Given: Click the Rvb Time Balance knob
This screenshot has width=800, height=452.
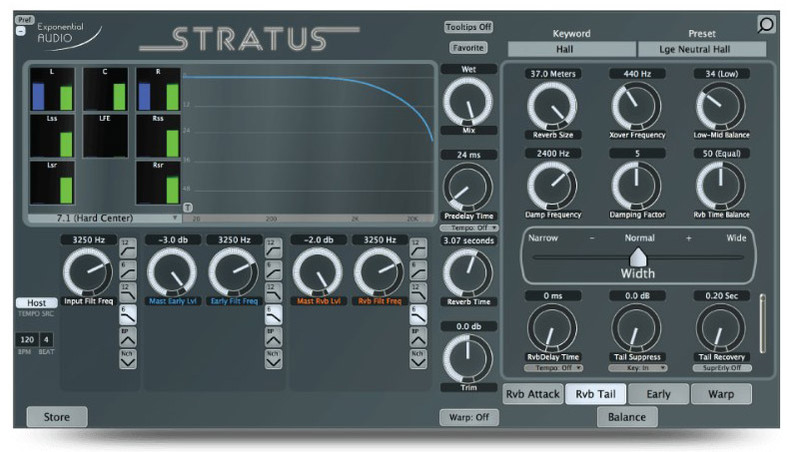Looking at the screenshot, I should [x=721, y=186].
